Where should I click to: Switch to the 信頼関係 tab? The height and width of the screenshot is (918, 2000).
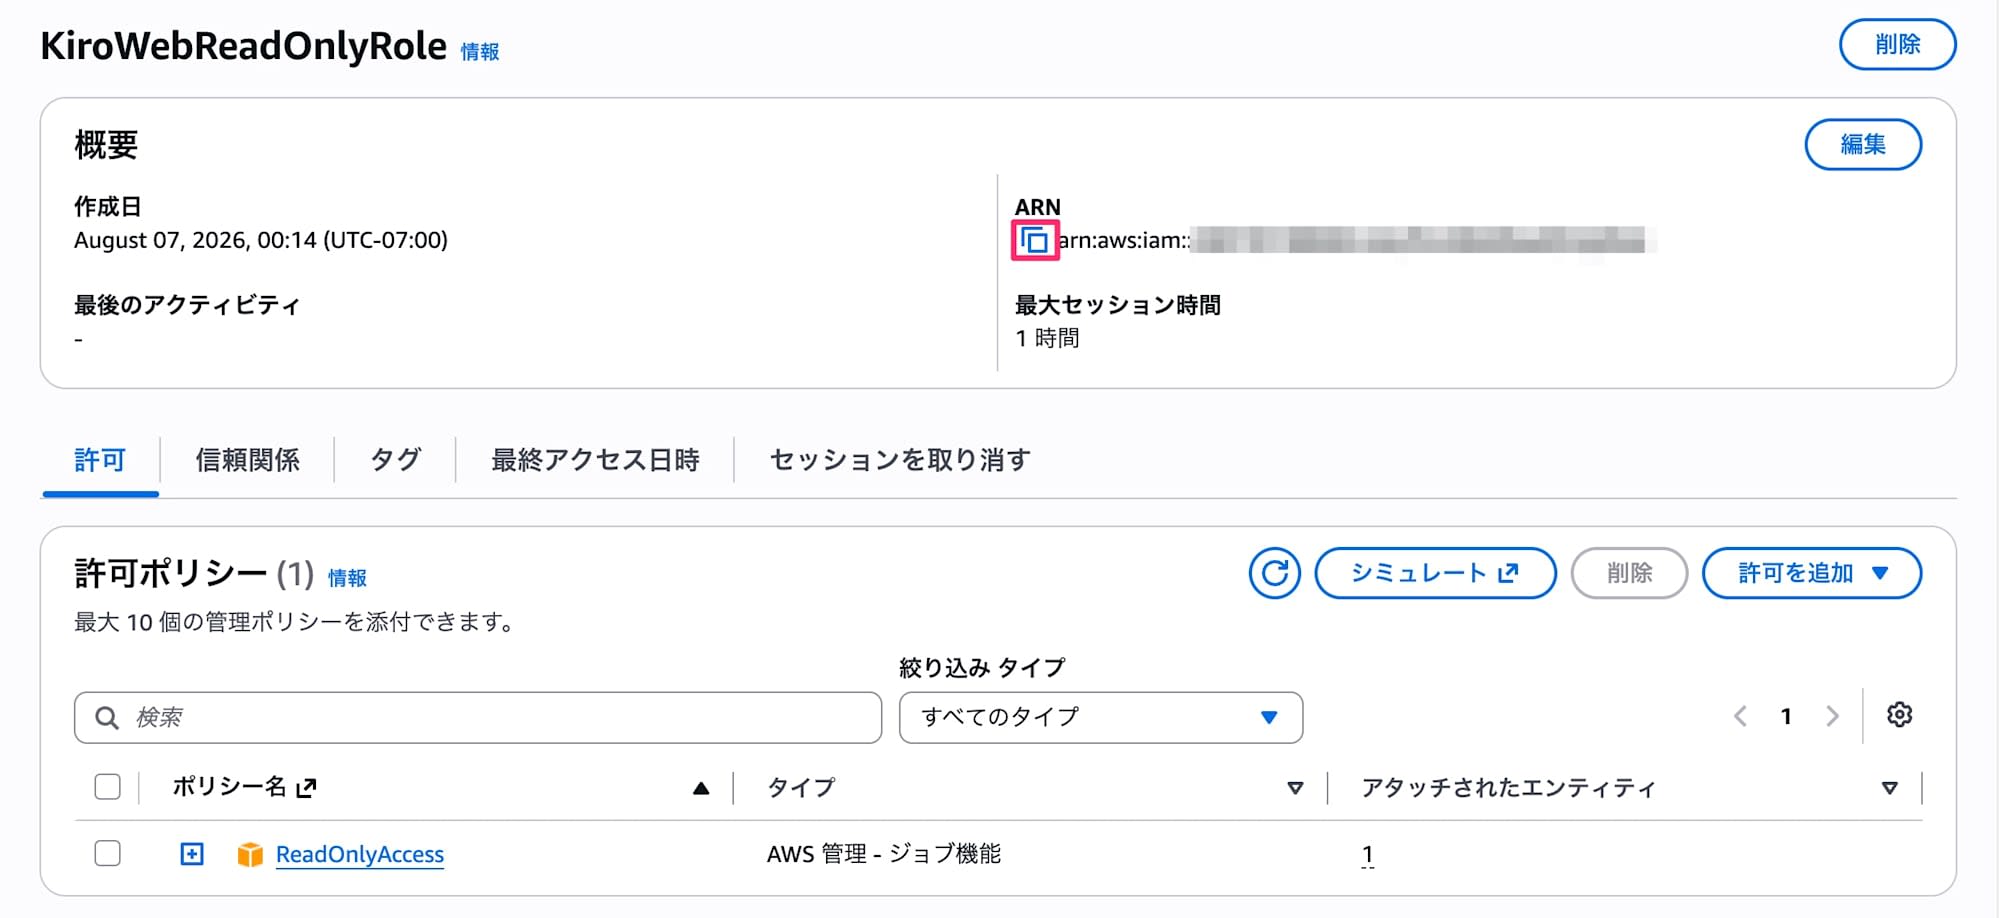247,460
